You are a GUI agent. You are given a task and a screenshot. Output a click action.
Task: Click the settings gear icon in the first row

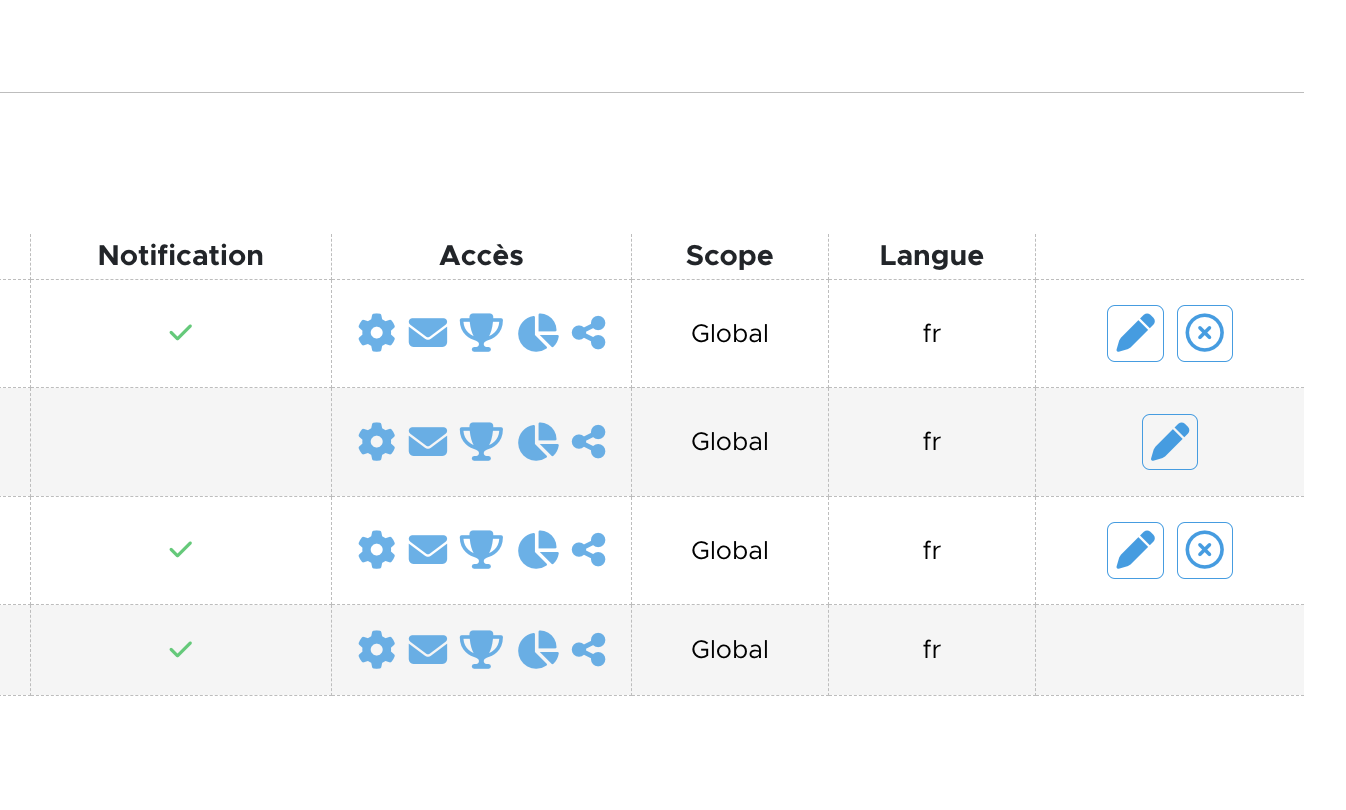377,333
